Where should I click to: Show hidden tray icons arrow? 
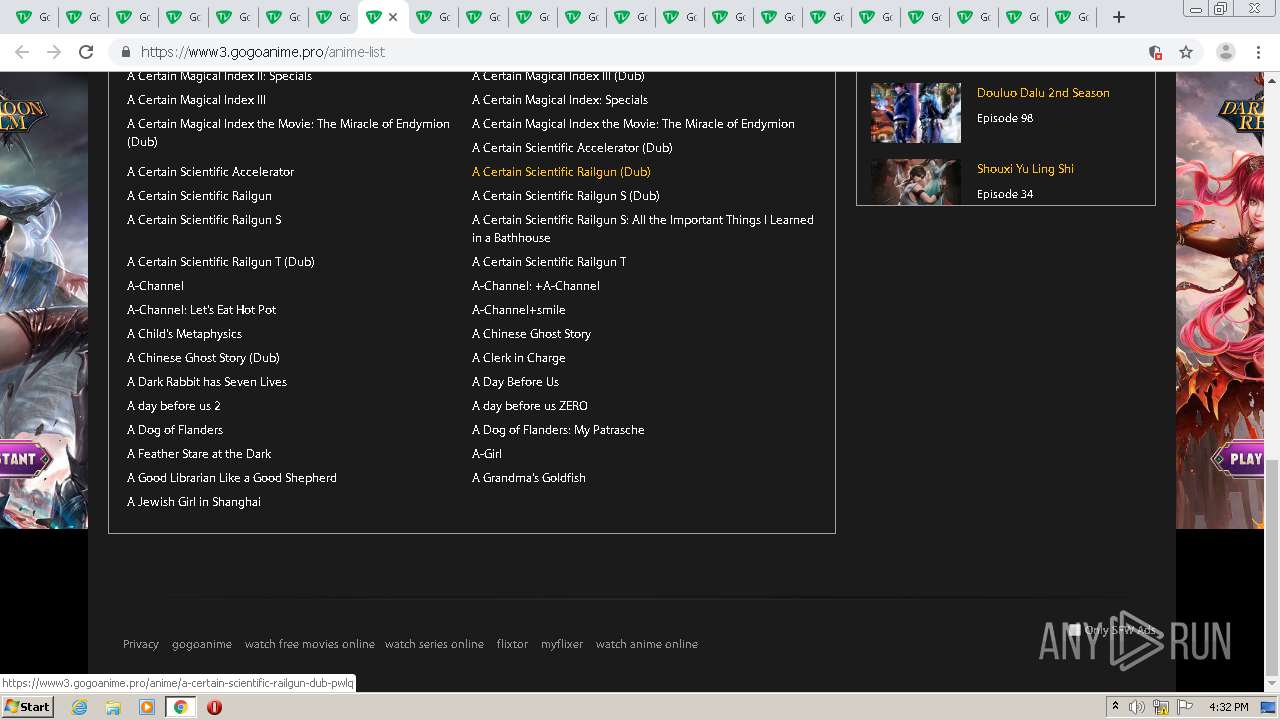tap(1115, 706)
